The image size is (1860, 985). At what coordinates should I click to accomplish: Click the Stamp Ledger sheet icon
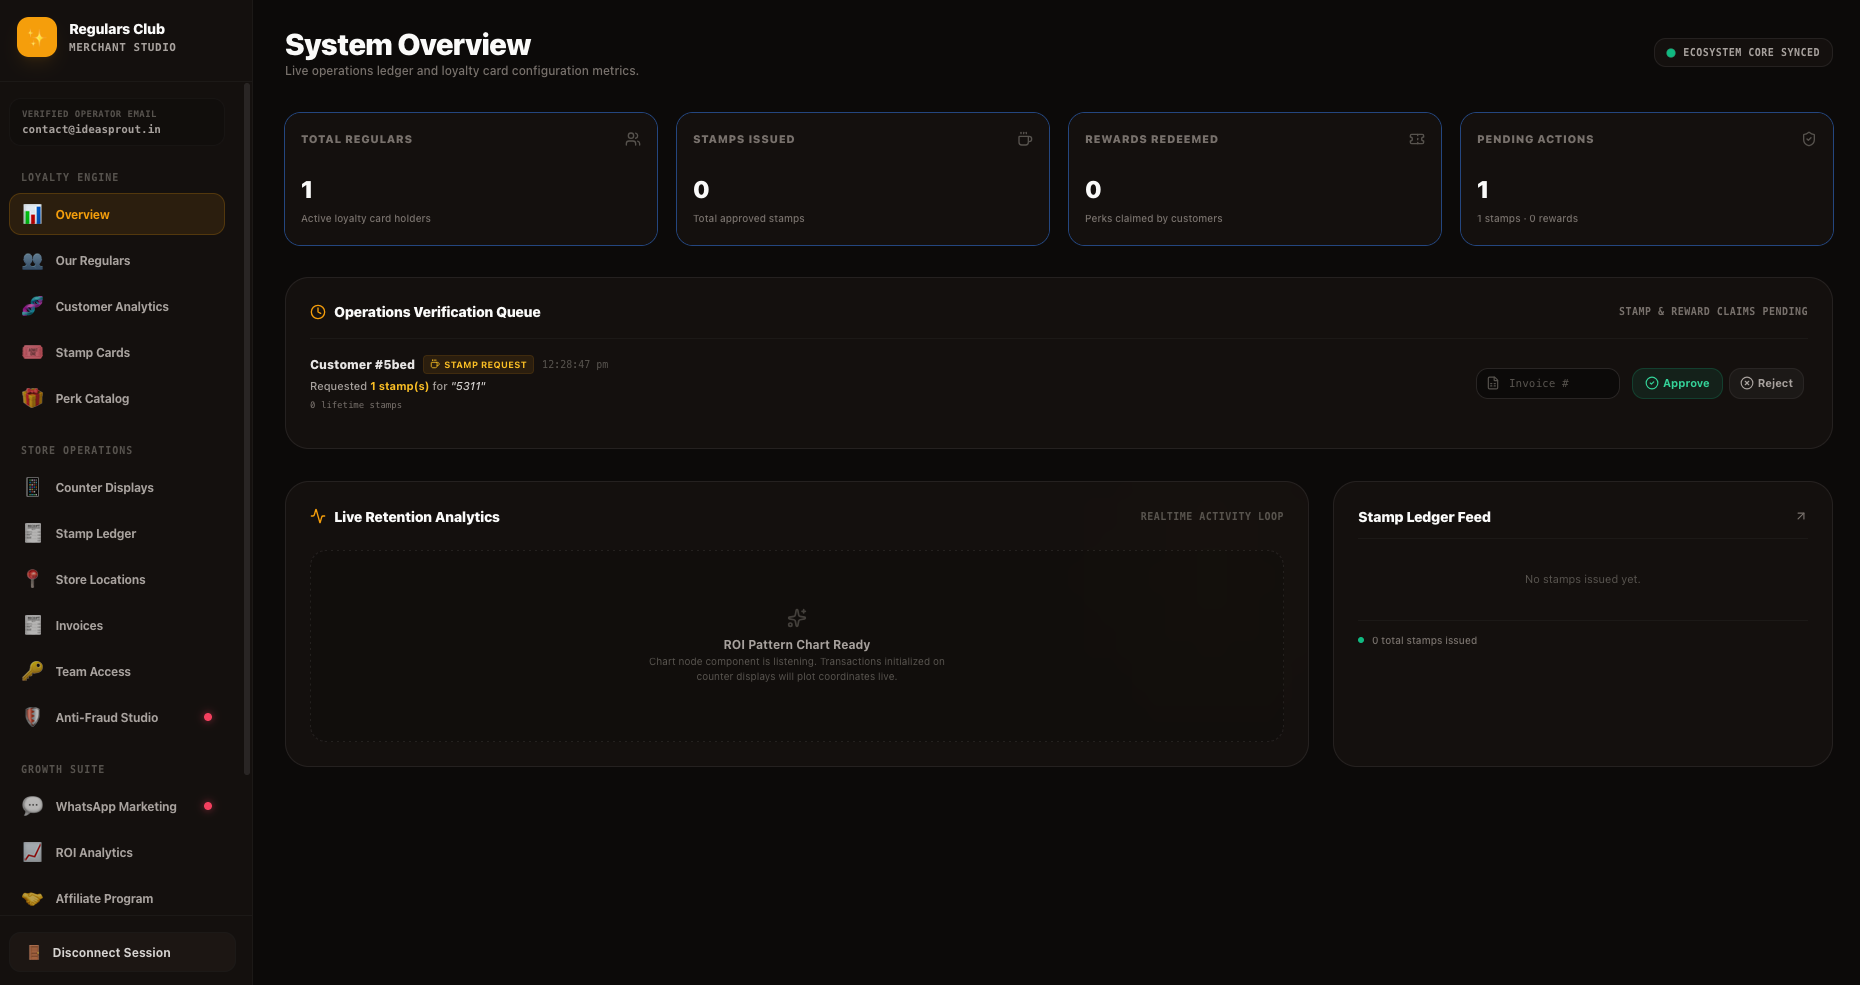(x=33, y=533)
